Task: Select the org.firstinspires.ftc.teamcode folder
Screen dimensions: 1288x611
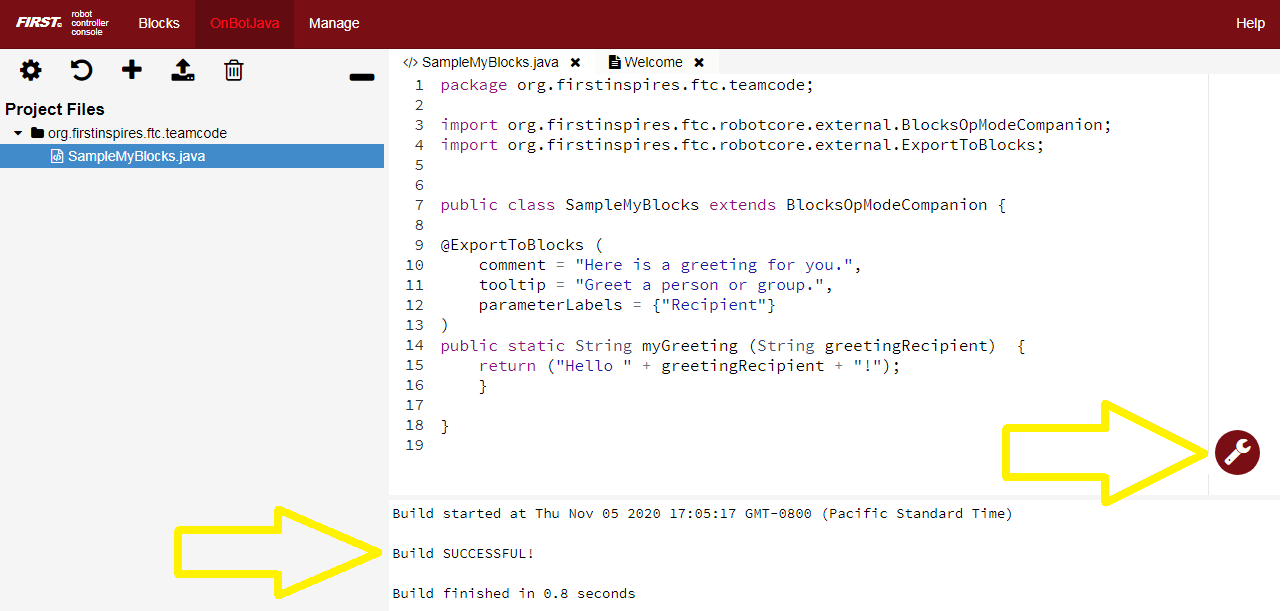Action: point(137,133)
